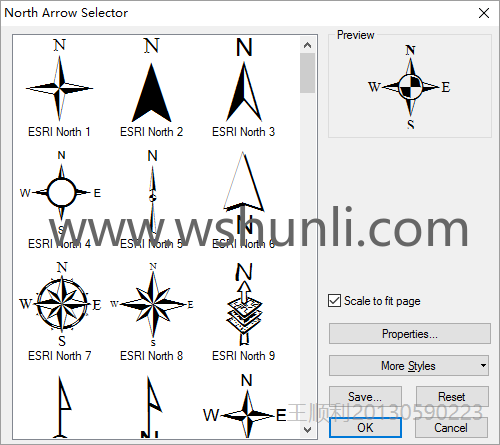
Task: Choose the solid black ESRI North 2 arrow
Action: (x=151, y=80)
